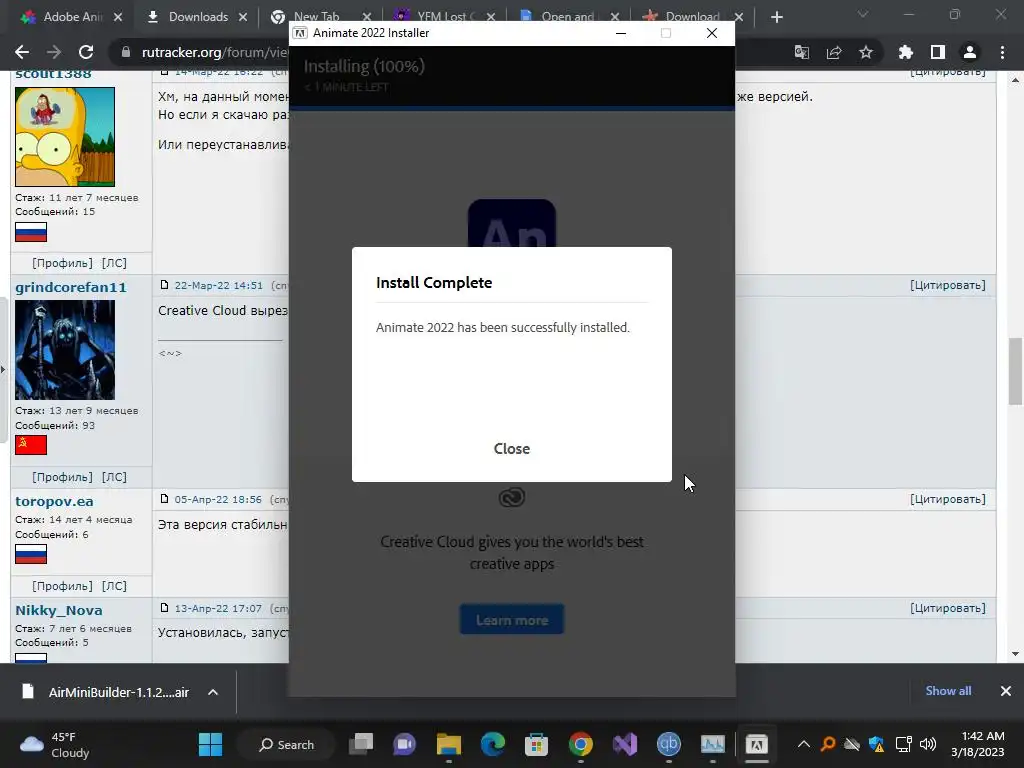Open post link icon for 05-Апр-22 18:56
This screenshot has height=768, width=1024.
[x=165, y=499]
